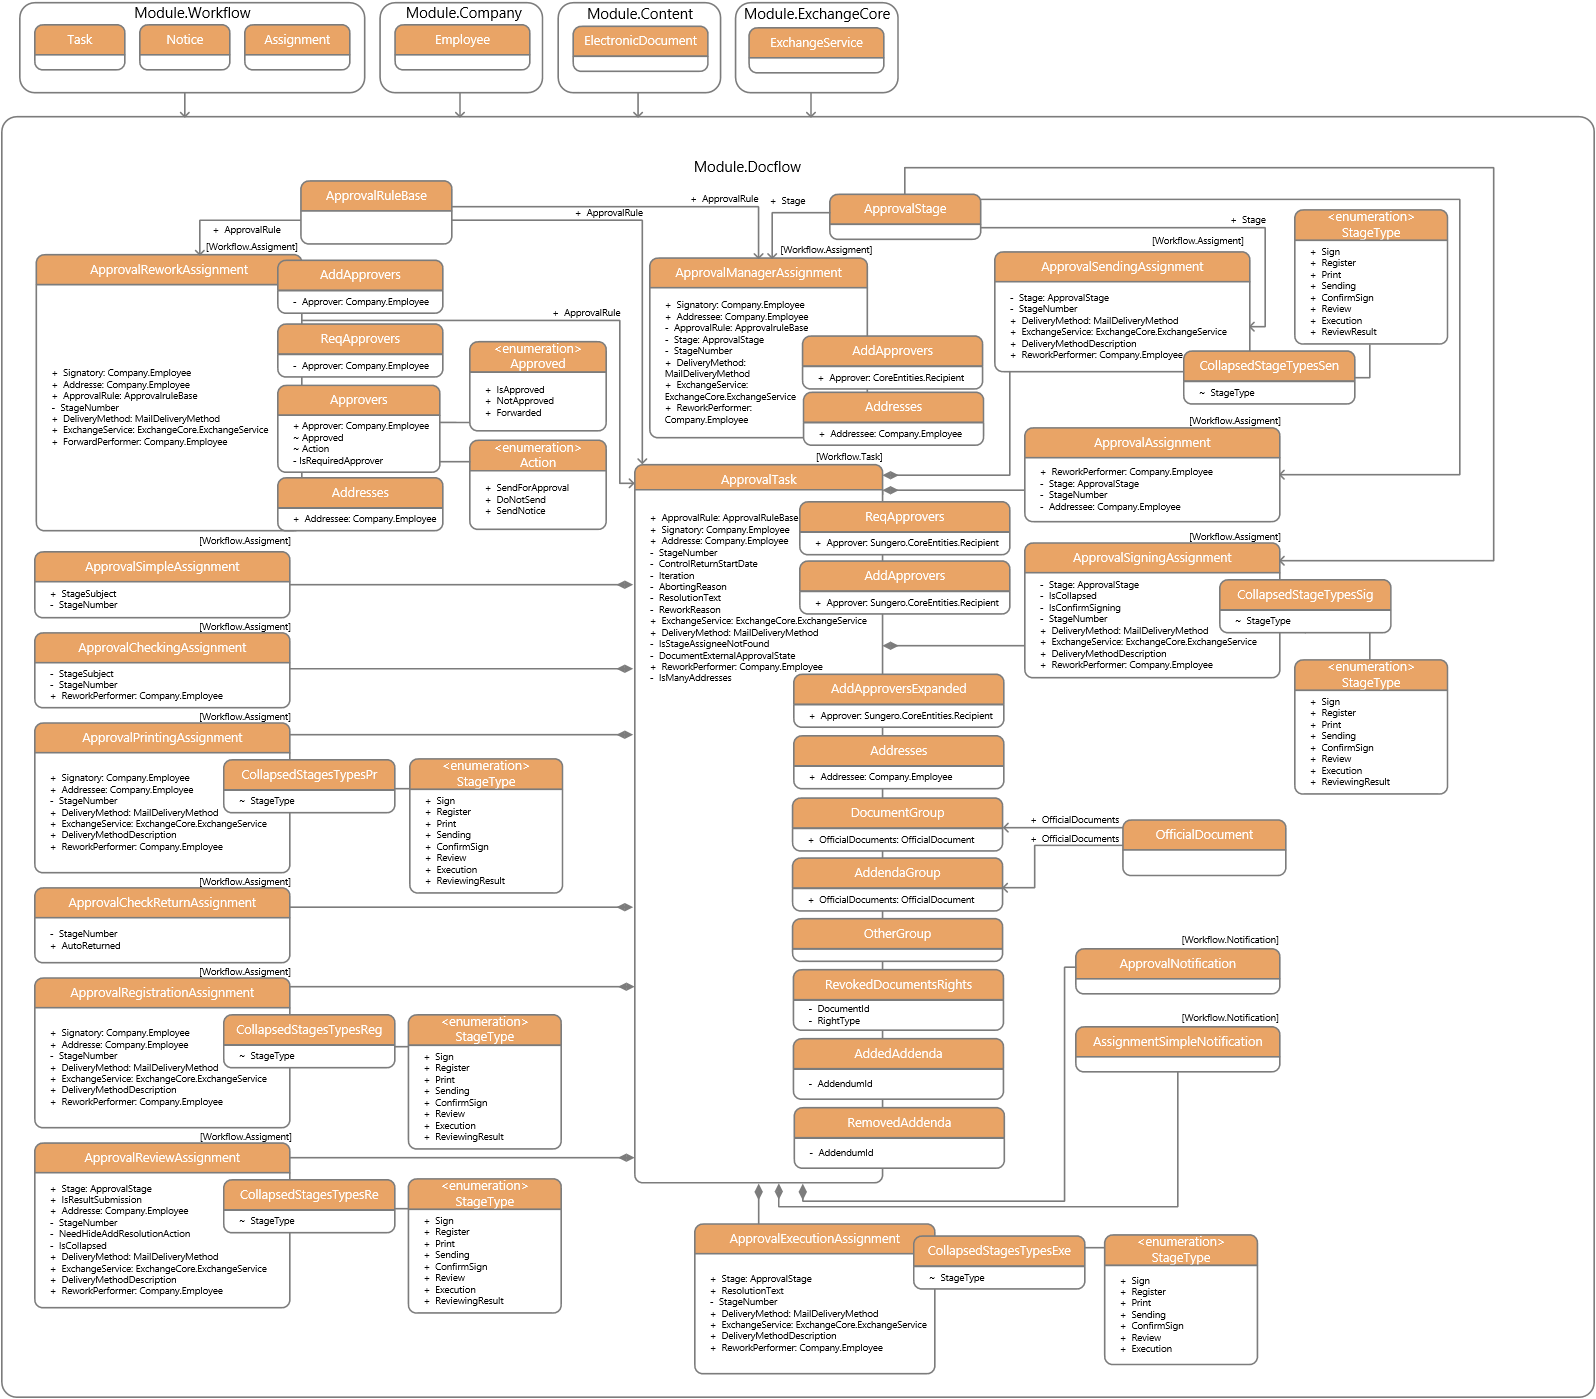Click the ApprovalTask class header
The height and width of the screenshot is (1399, 1596).
point(758,480)
